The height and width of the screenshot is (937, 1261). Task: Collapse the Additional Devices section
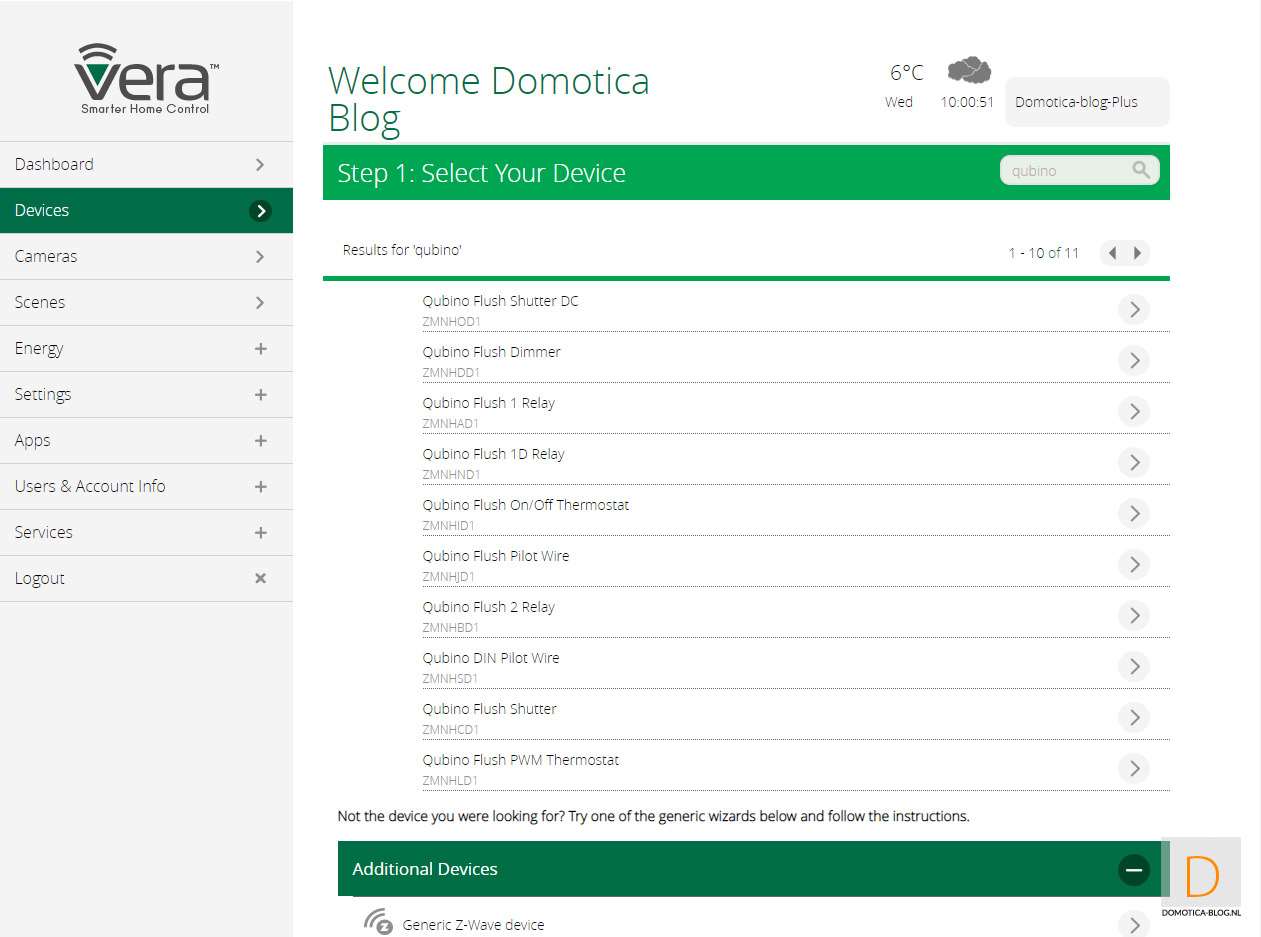1133,870
